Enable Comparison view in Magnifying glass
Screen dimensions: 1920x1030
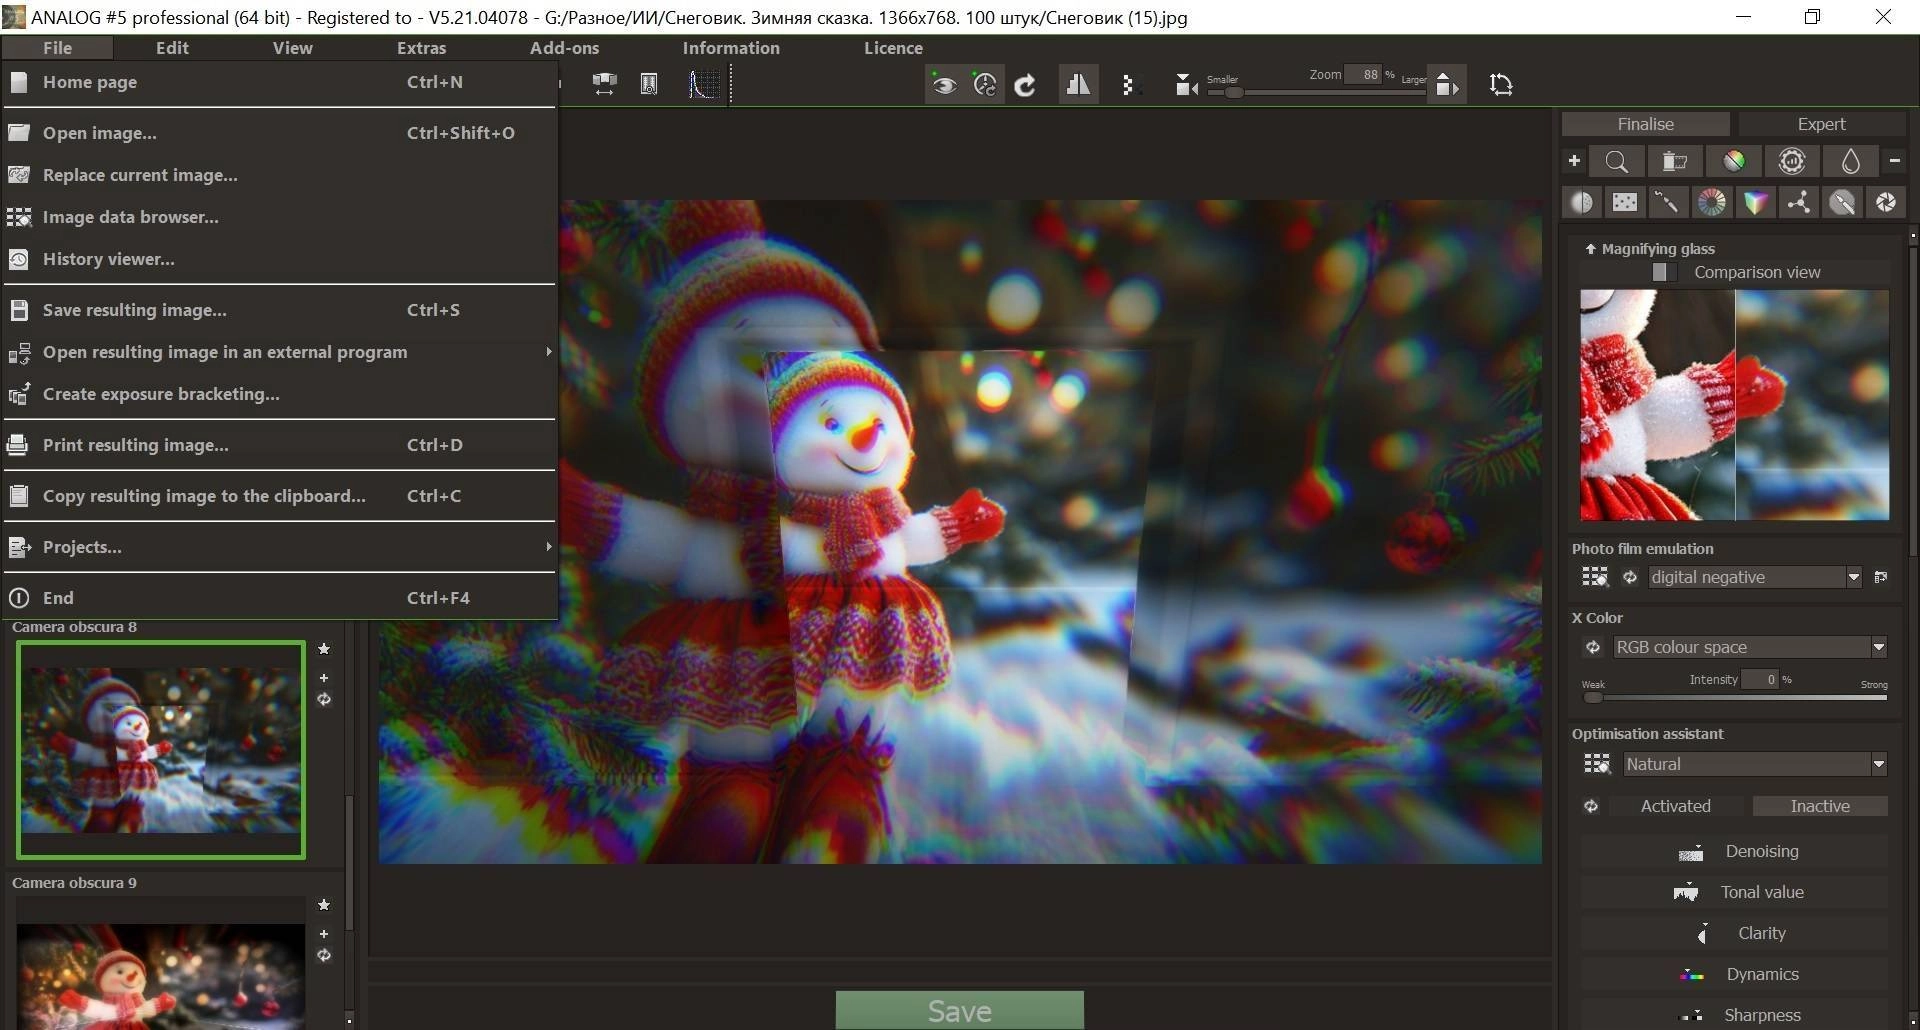point(1661,272)
